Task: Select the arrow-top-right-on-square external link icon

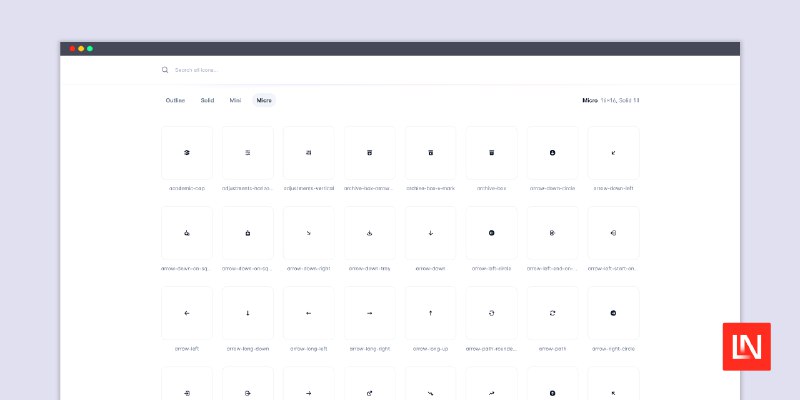Action: tap(369, 384)
